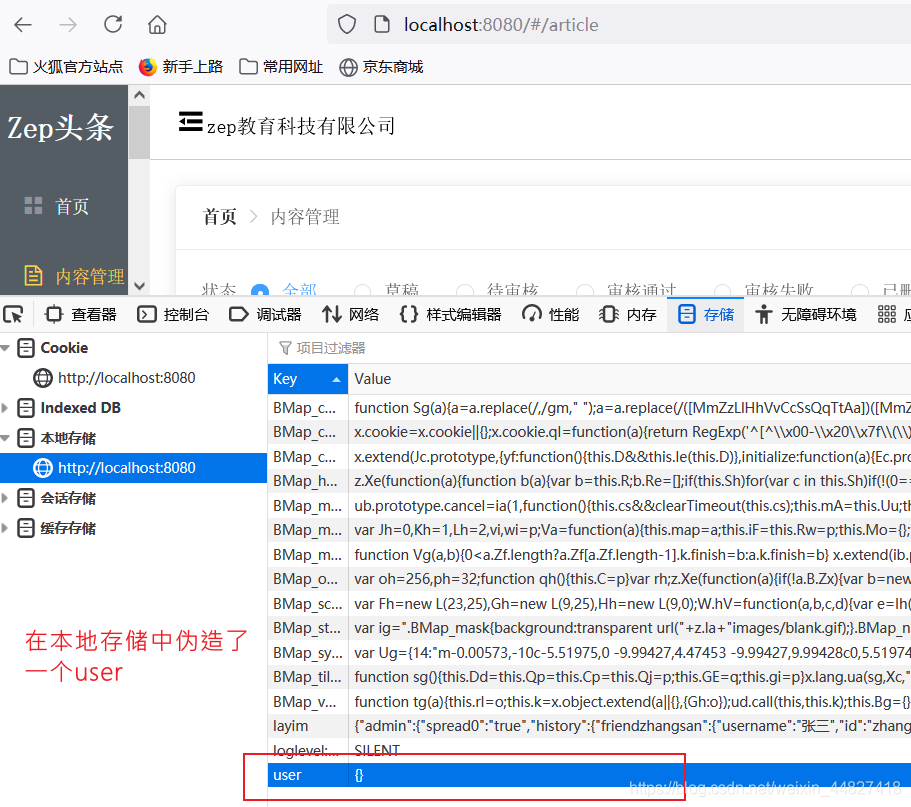Go back with the browser back arrow
Screen dimensions: 911x807
point(23,25)
